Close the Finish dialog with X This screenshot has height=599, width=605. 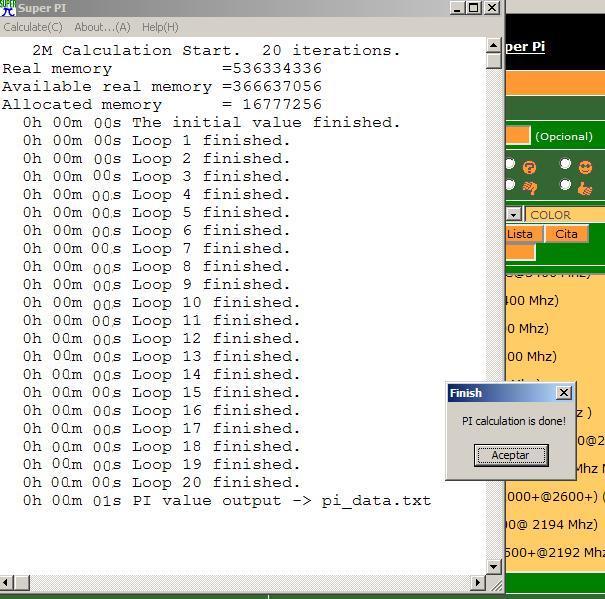563,393
